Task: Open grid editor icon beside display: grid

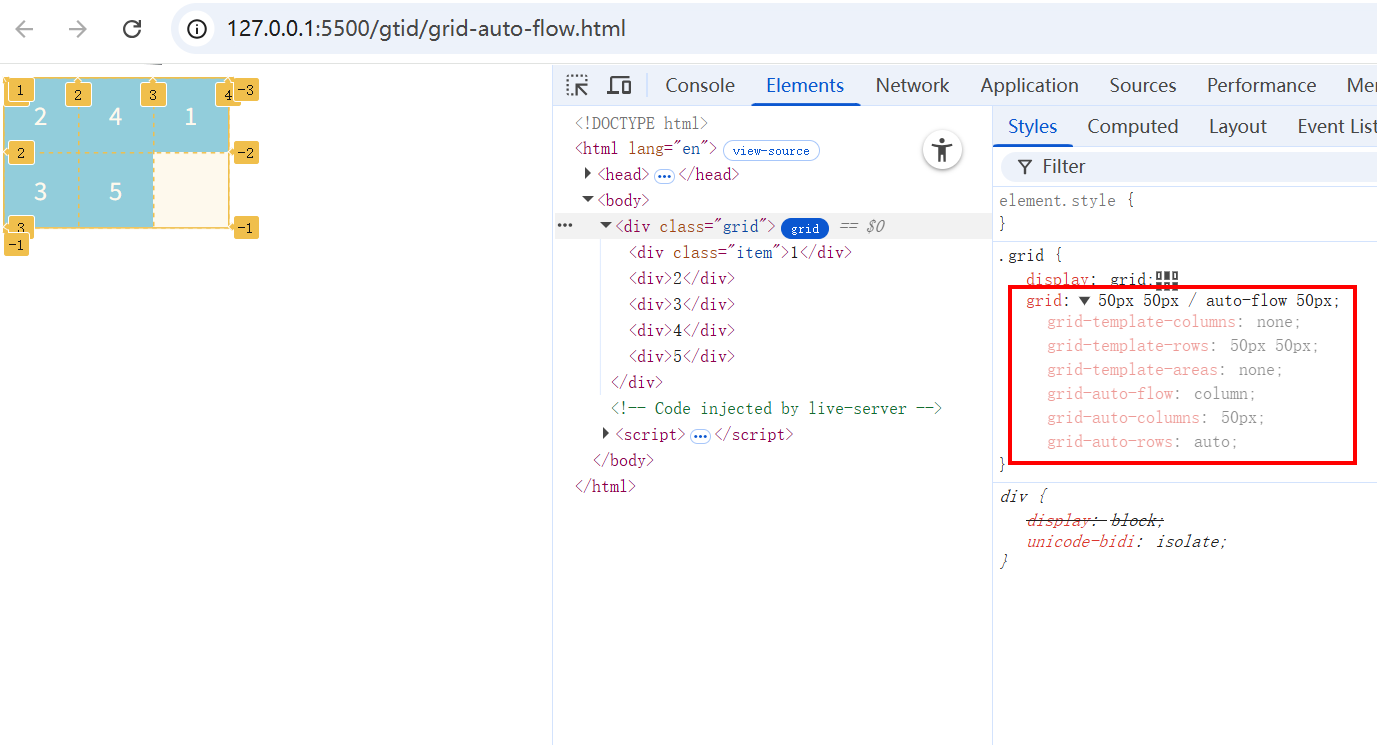Action: pyautogui.click(x=1167, y=279)
